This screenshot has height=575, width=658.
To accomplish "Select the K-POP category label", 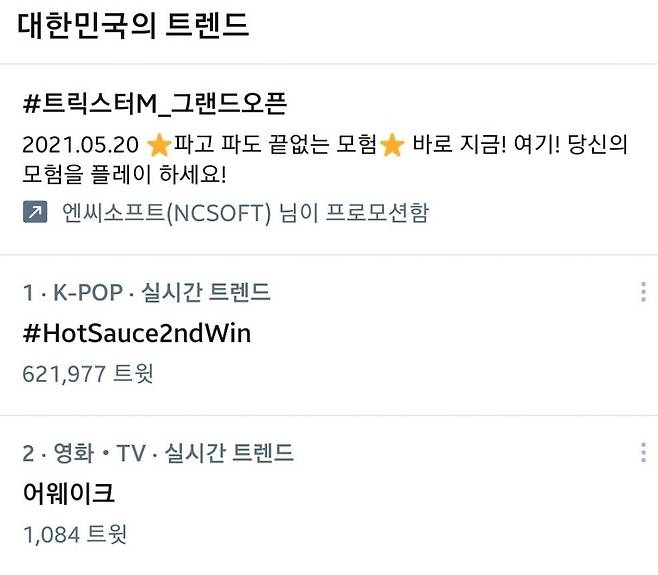I will (88, 292).
